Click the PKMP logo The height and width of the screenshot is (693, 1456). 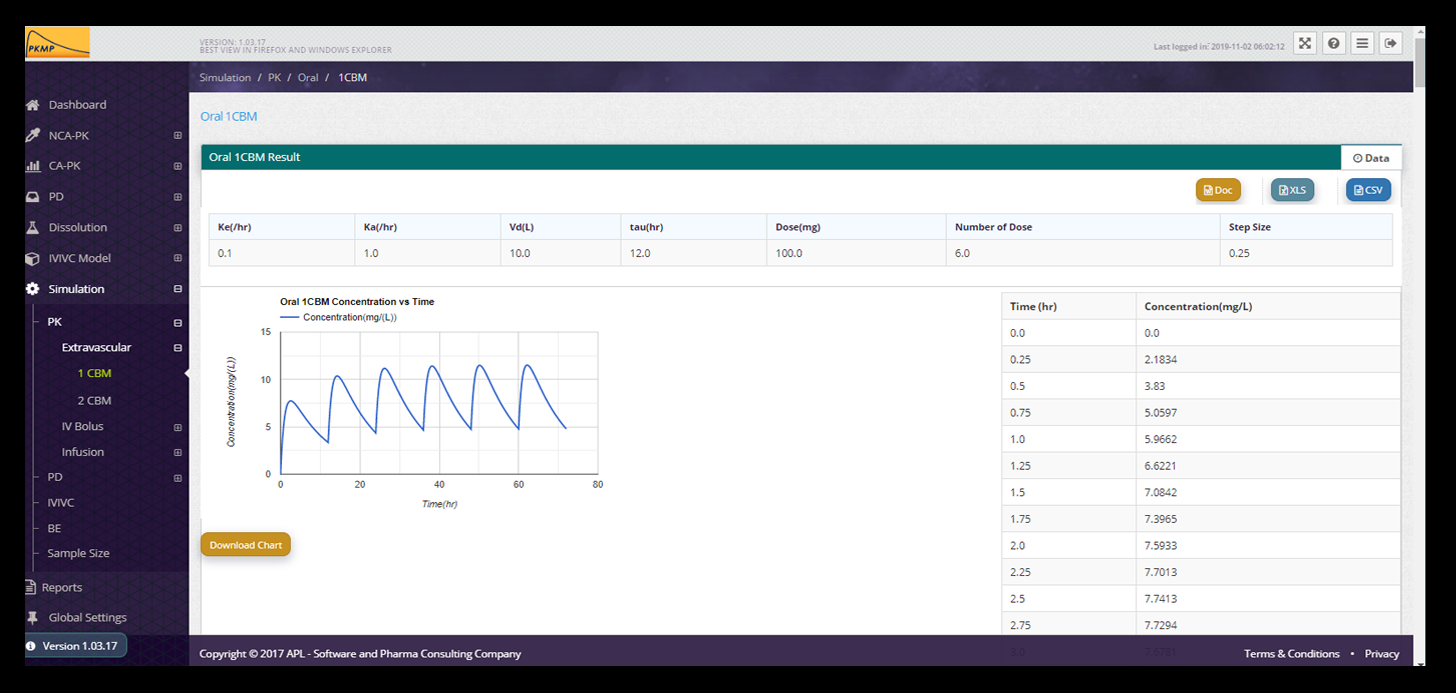coord(57,43)
